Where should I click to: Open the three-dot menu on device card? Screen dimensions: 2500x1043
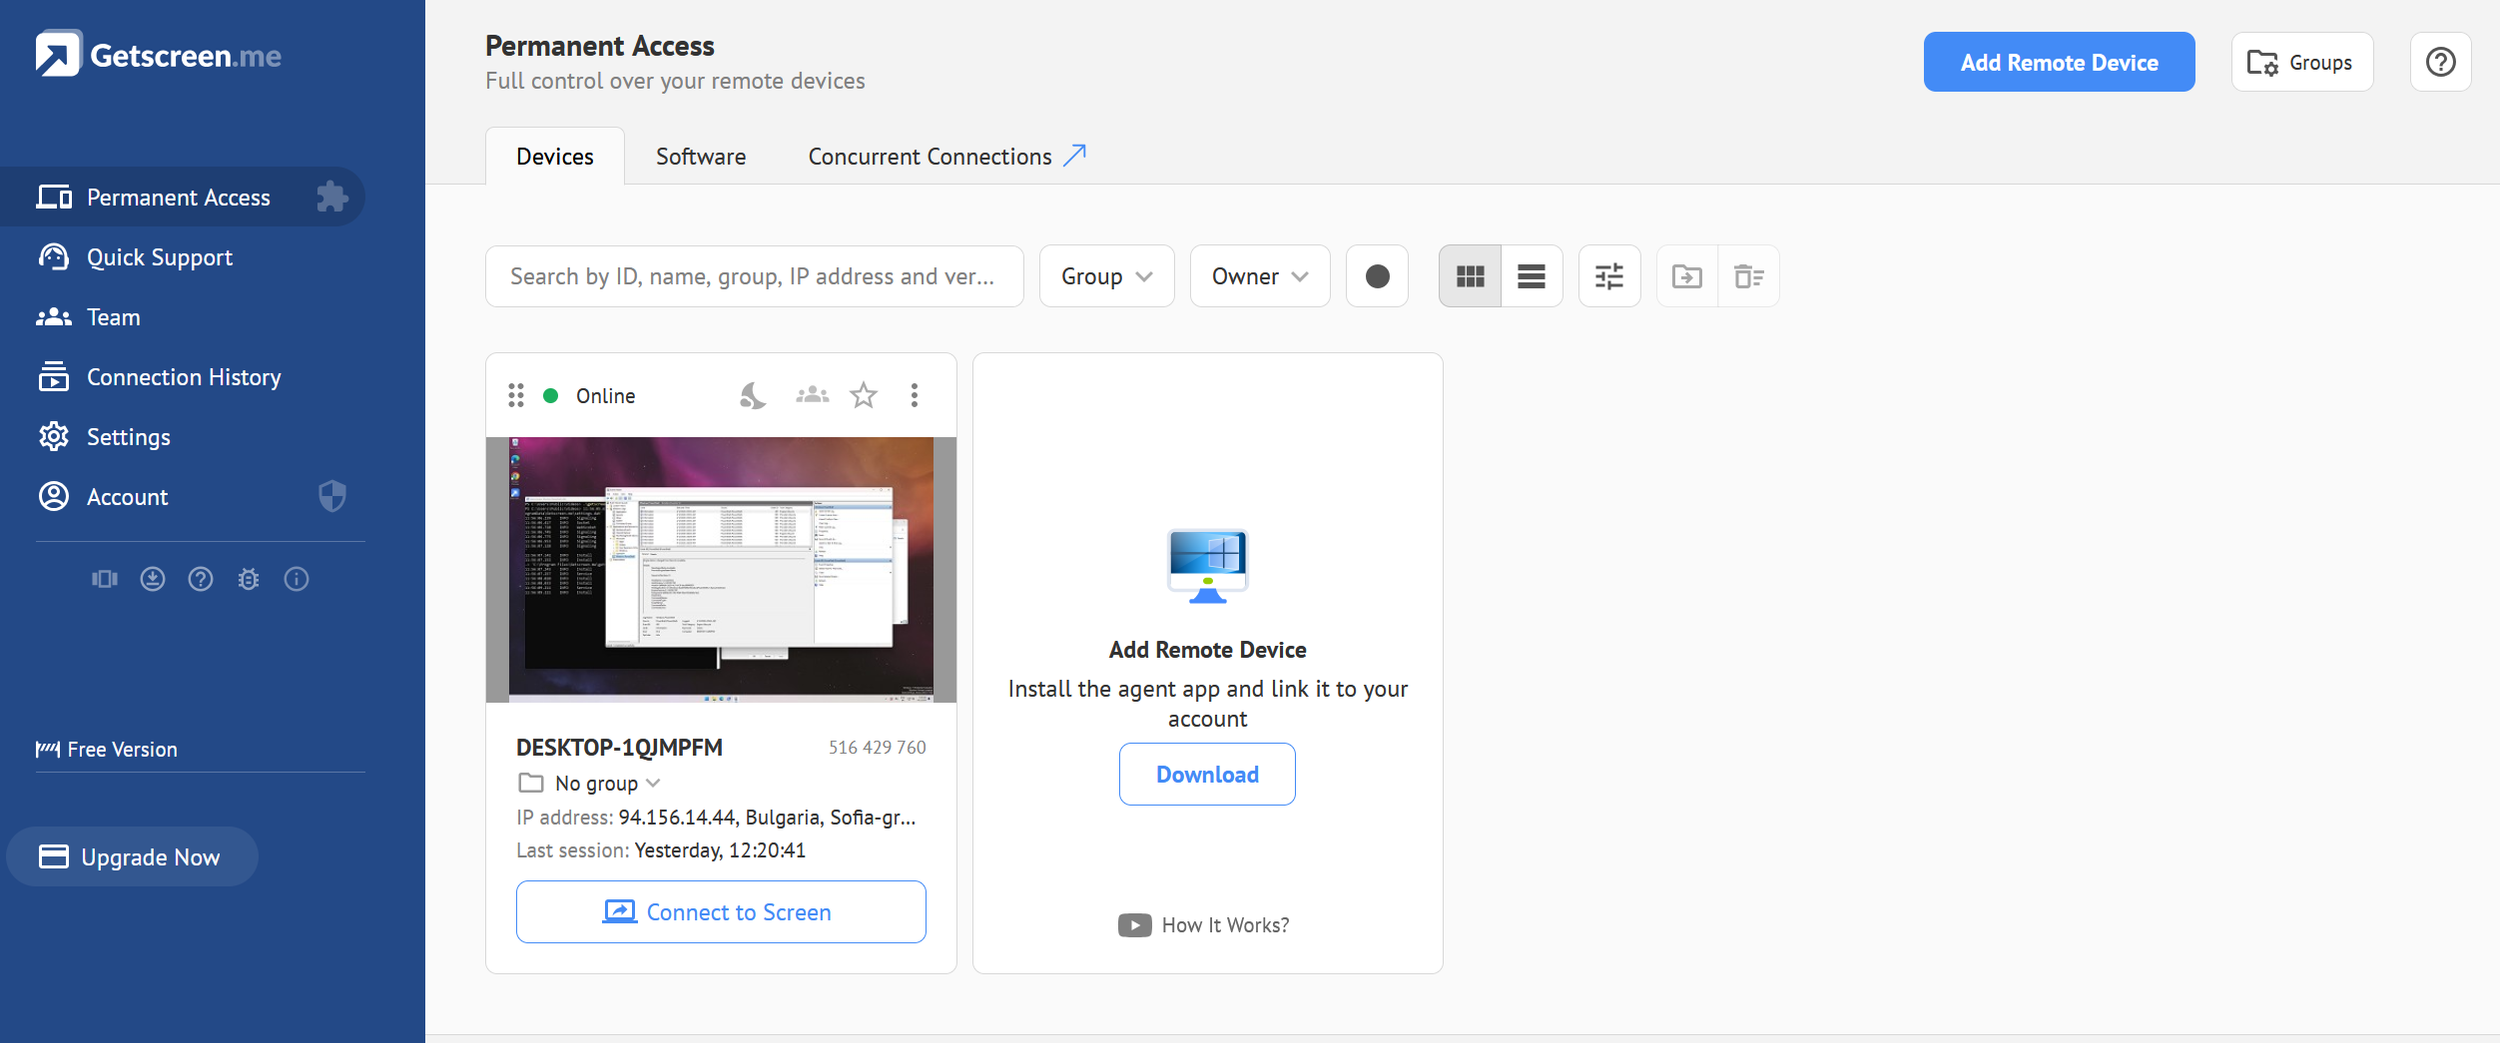914,395
